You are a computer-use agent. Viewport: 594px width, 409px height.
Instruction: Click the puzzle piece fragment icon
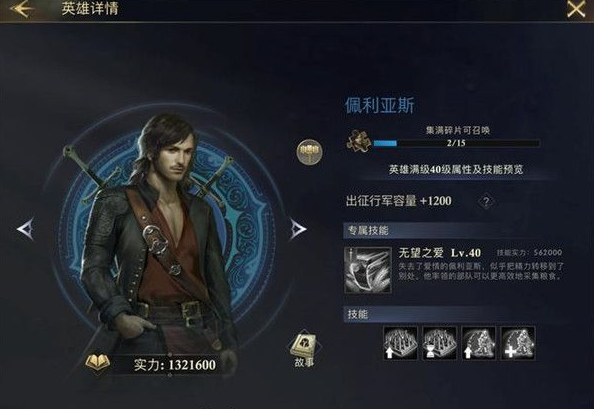358,141
